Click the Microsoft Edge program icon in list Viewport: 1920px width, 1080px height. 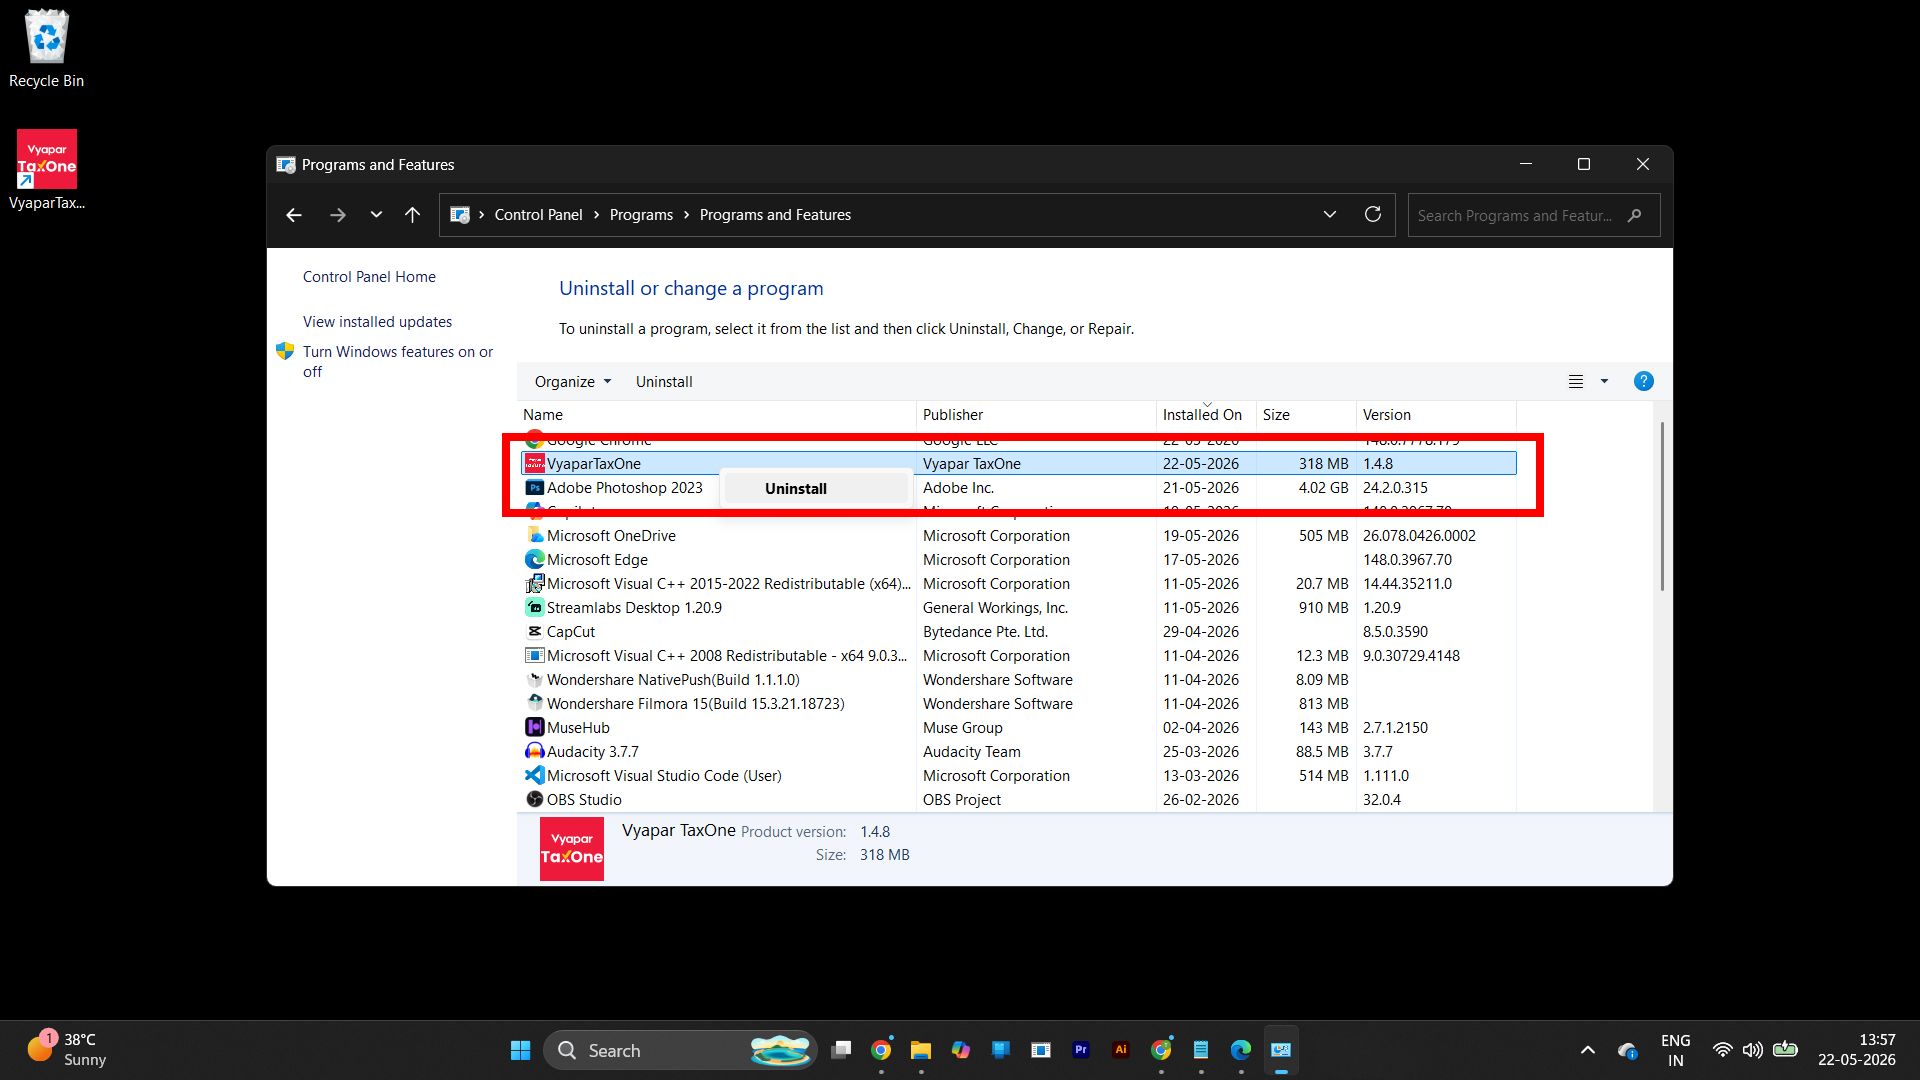pyautogui.click(x=535, y=560)
